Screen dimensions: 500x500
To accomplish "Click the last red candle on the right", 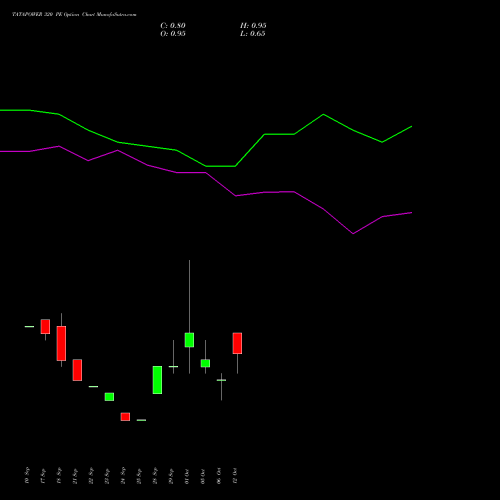I will coord(237,343).
